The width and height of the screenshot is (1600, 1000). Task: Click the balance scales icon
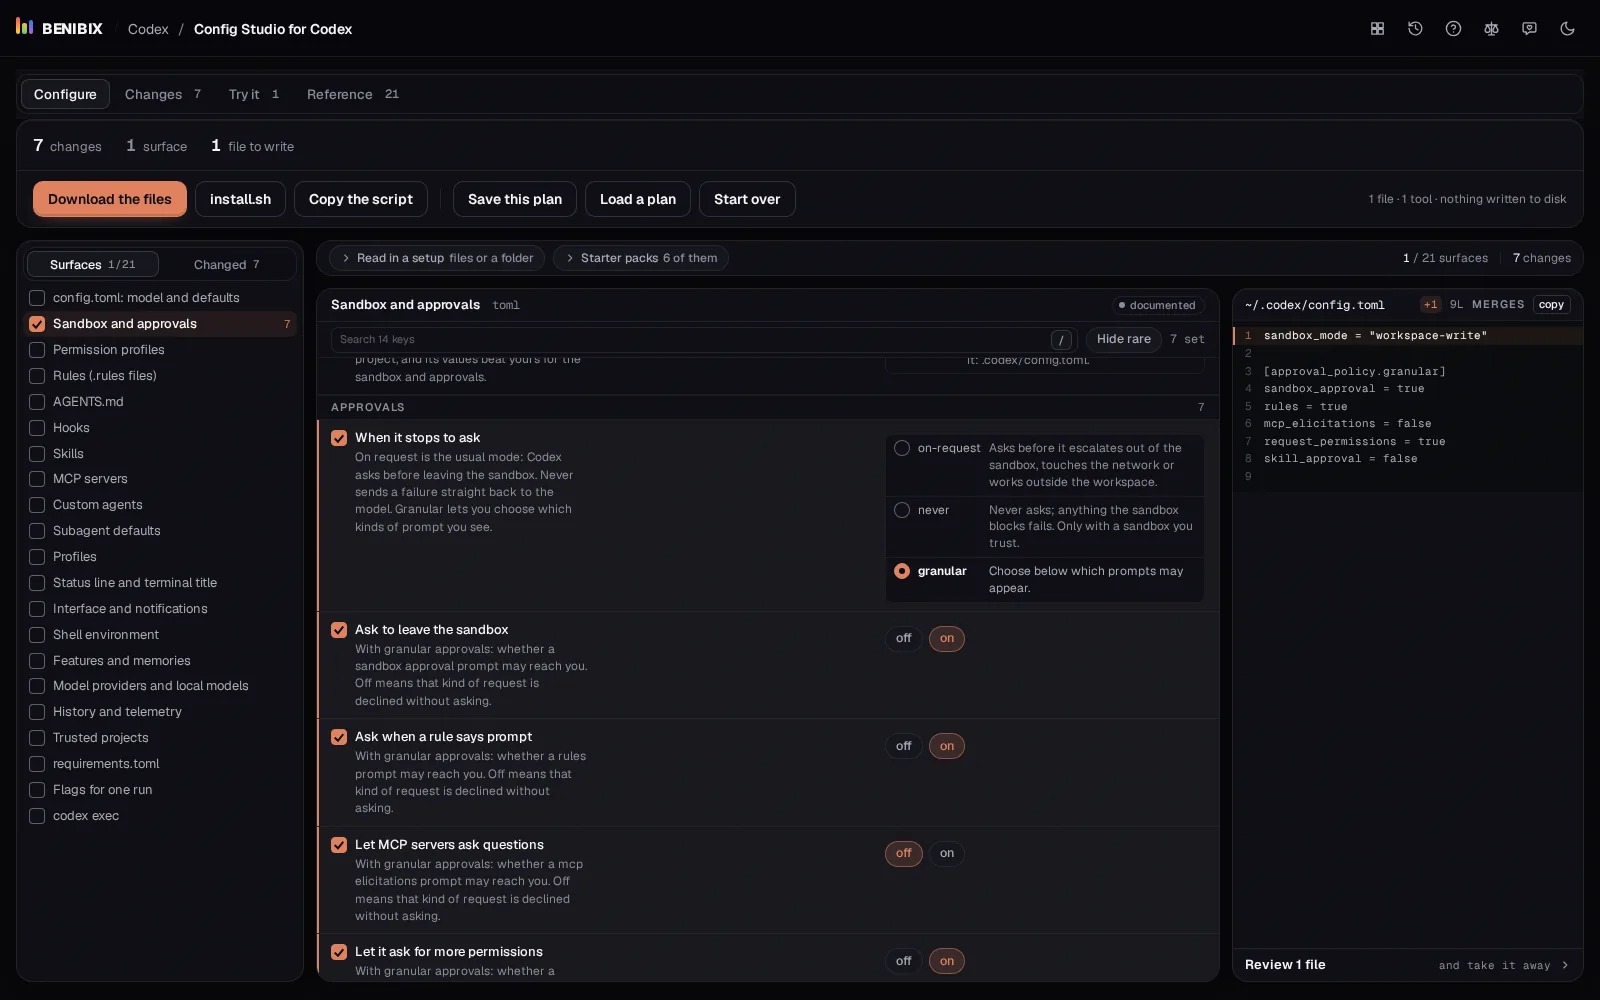[x=1491, y=29]
